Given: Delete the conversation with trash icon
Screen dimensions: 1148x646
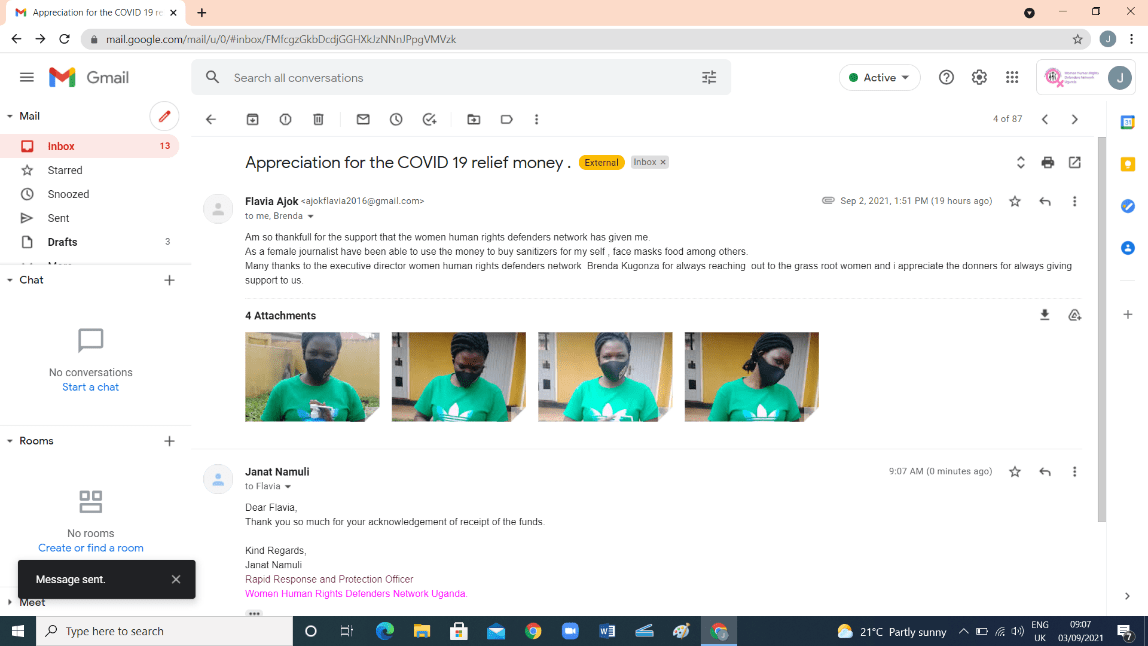Looking at the screenshot, I should pyautogui.click(x=318, y=119).
